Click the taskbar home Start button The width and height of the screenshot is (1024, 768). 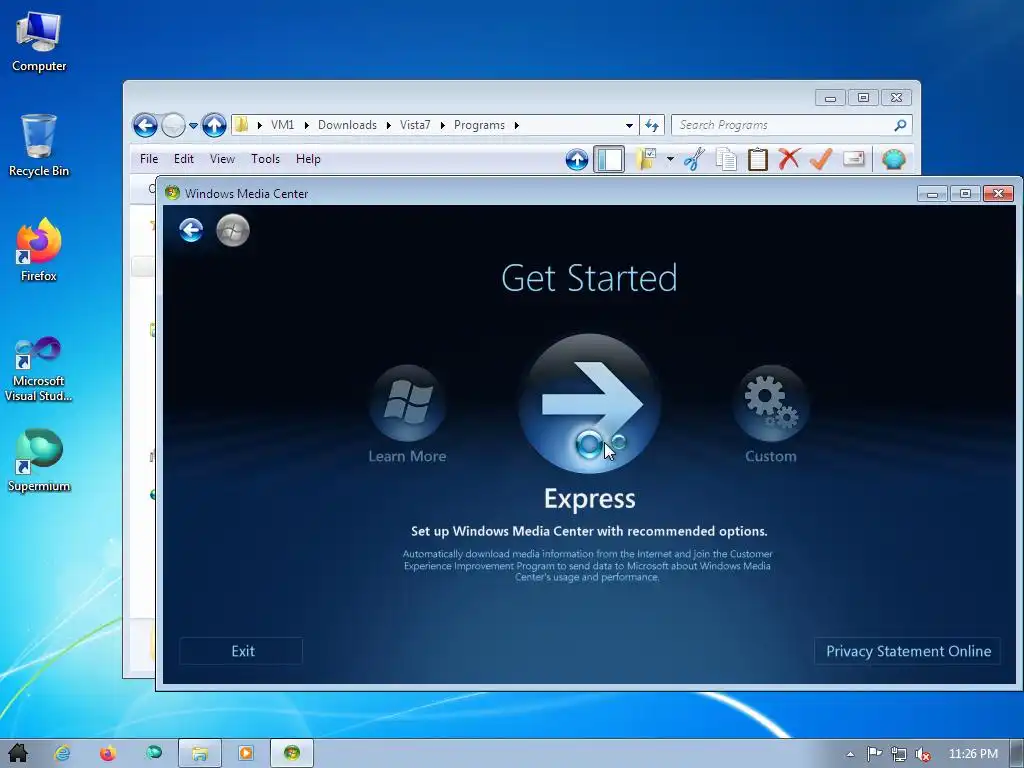(x=18, y=753)
